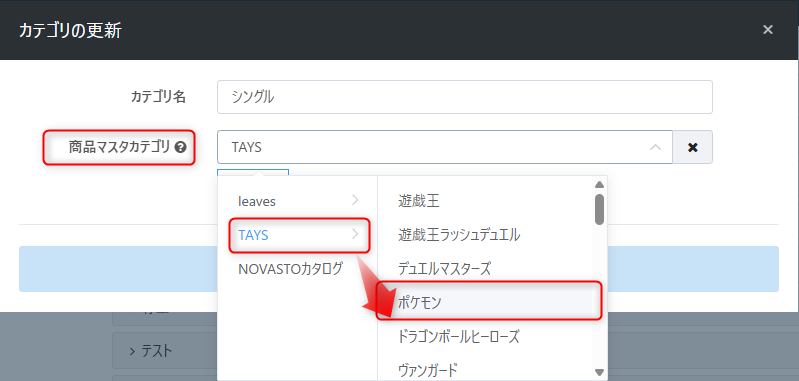Click the submenu scrollbar up arrow

(599, 184)
